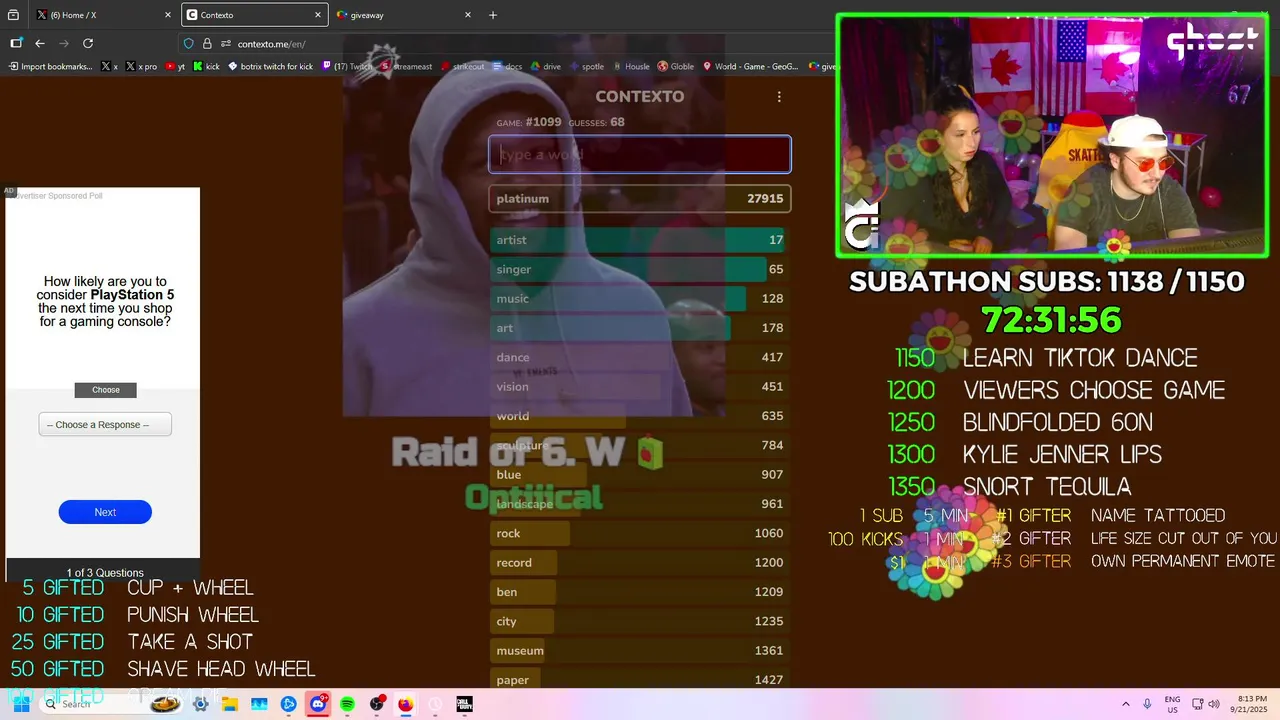Open a new browser tab with plus

click(493, 15)
